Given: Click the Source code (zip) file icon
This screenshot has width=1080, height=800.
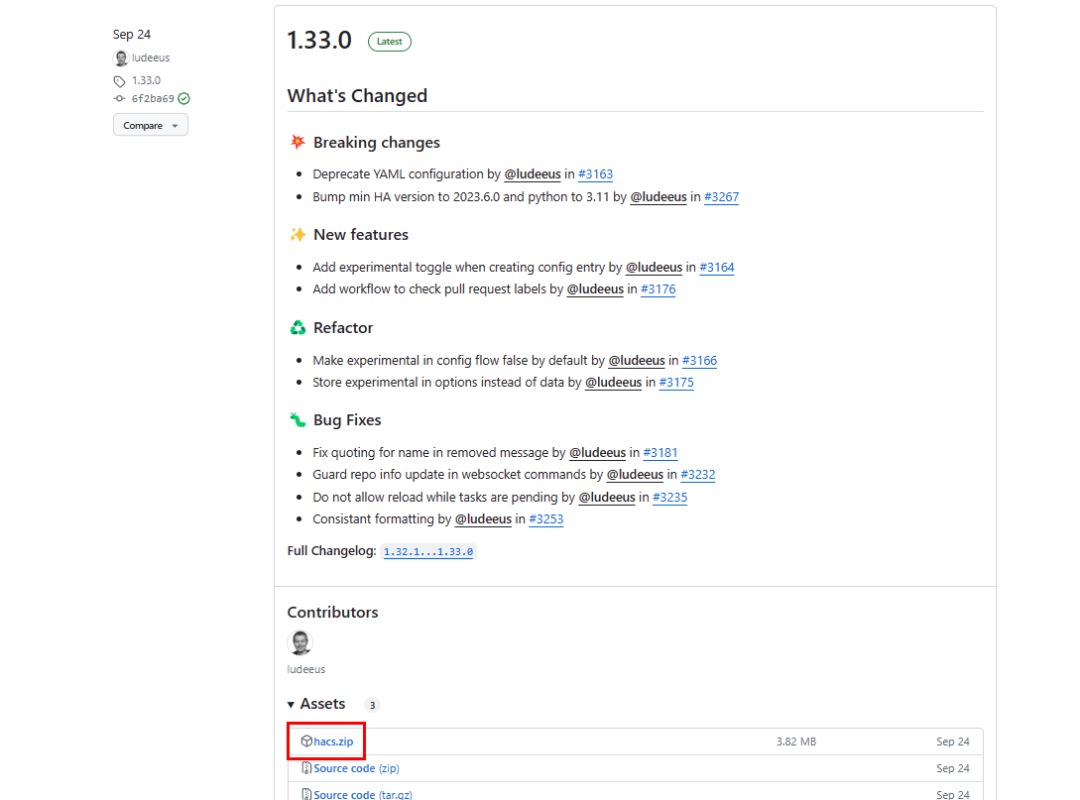Looking at the screenshot, I should pyautogui.click(x=307, y=768).
